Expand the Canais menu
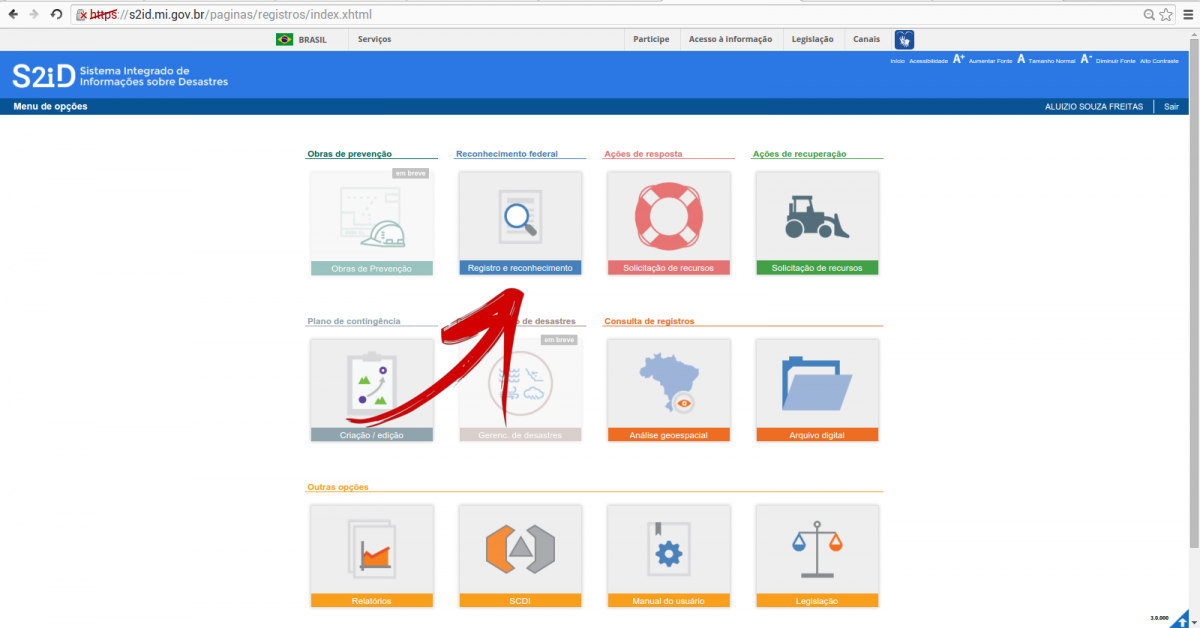The height and width of the screenshot is (628, 1200). 866,39
